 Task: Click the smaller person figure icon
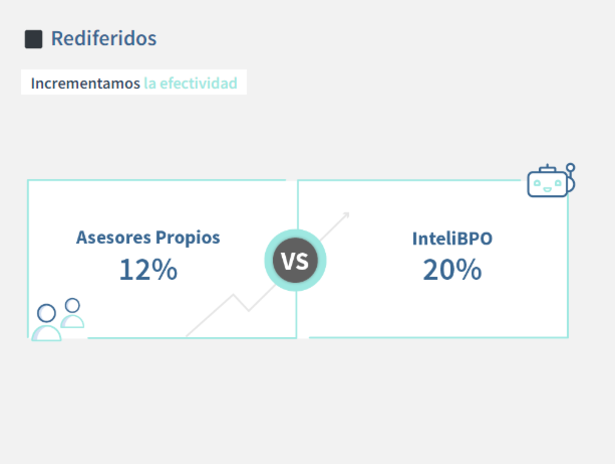[72, 313]
